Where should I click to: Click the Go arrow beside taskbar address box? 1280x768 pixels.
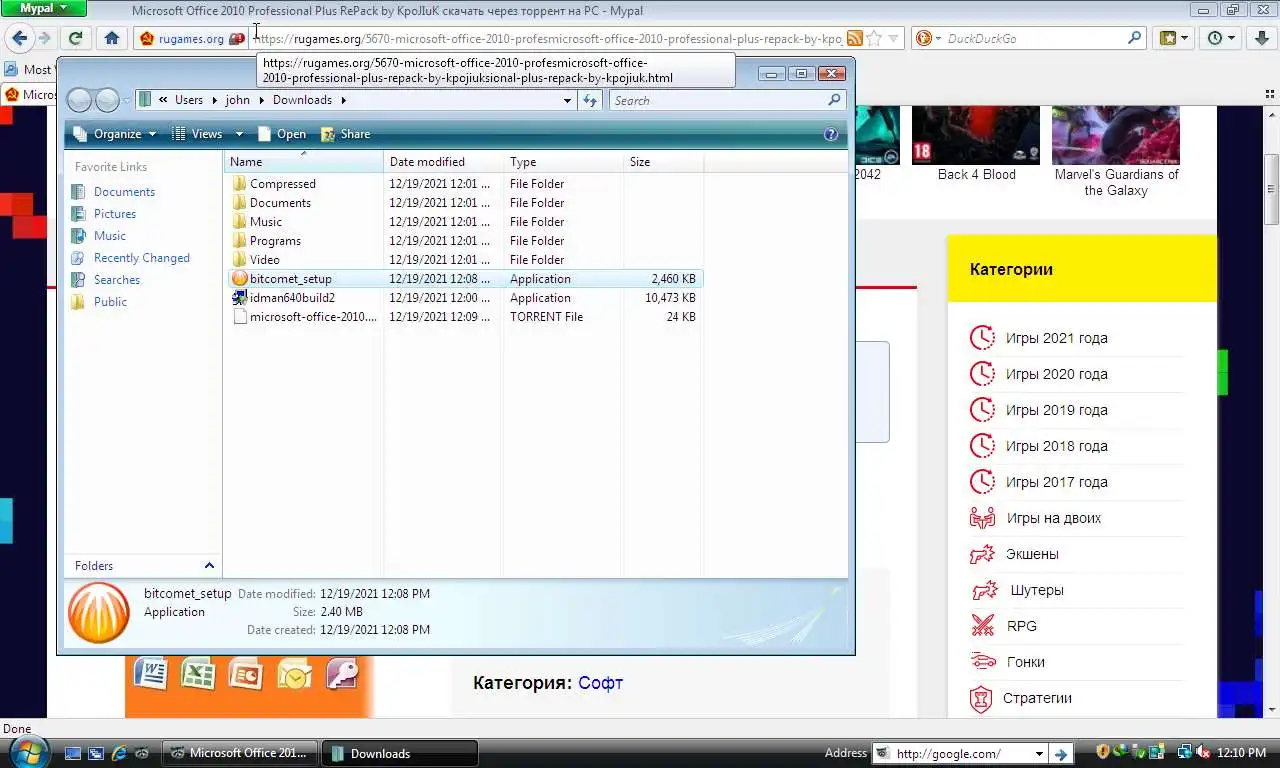pyautogui.click(x=1062, y=753)
